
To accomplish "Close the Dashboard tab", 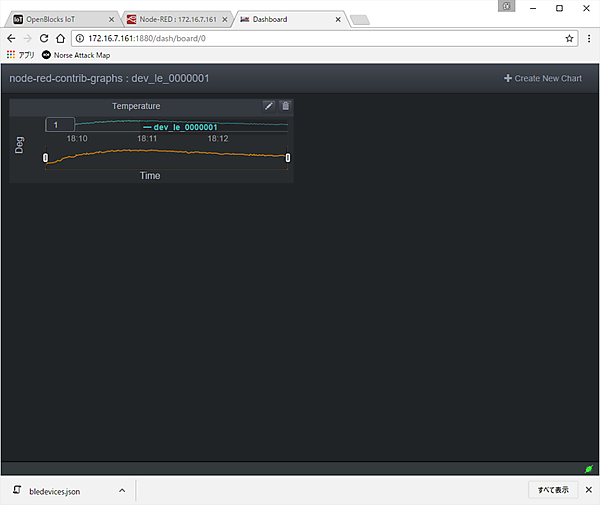I will [x=338, y=20].
